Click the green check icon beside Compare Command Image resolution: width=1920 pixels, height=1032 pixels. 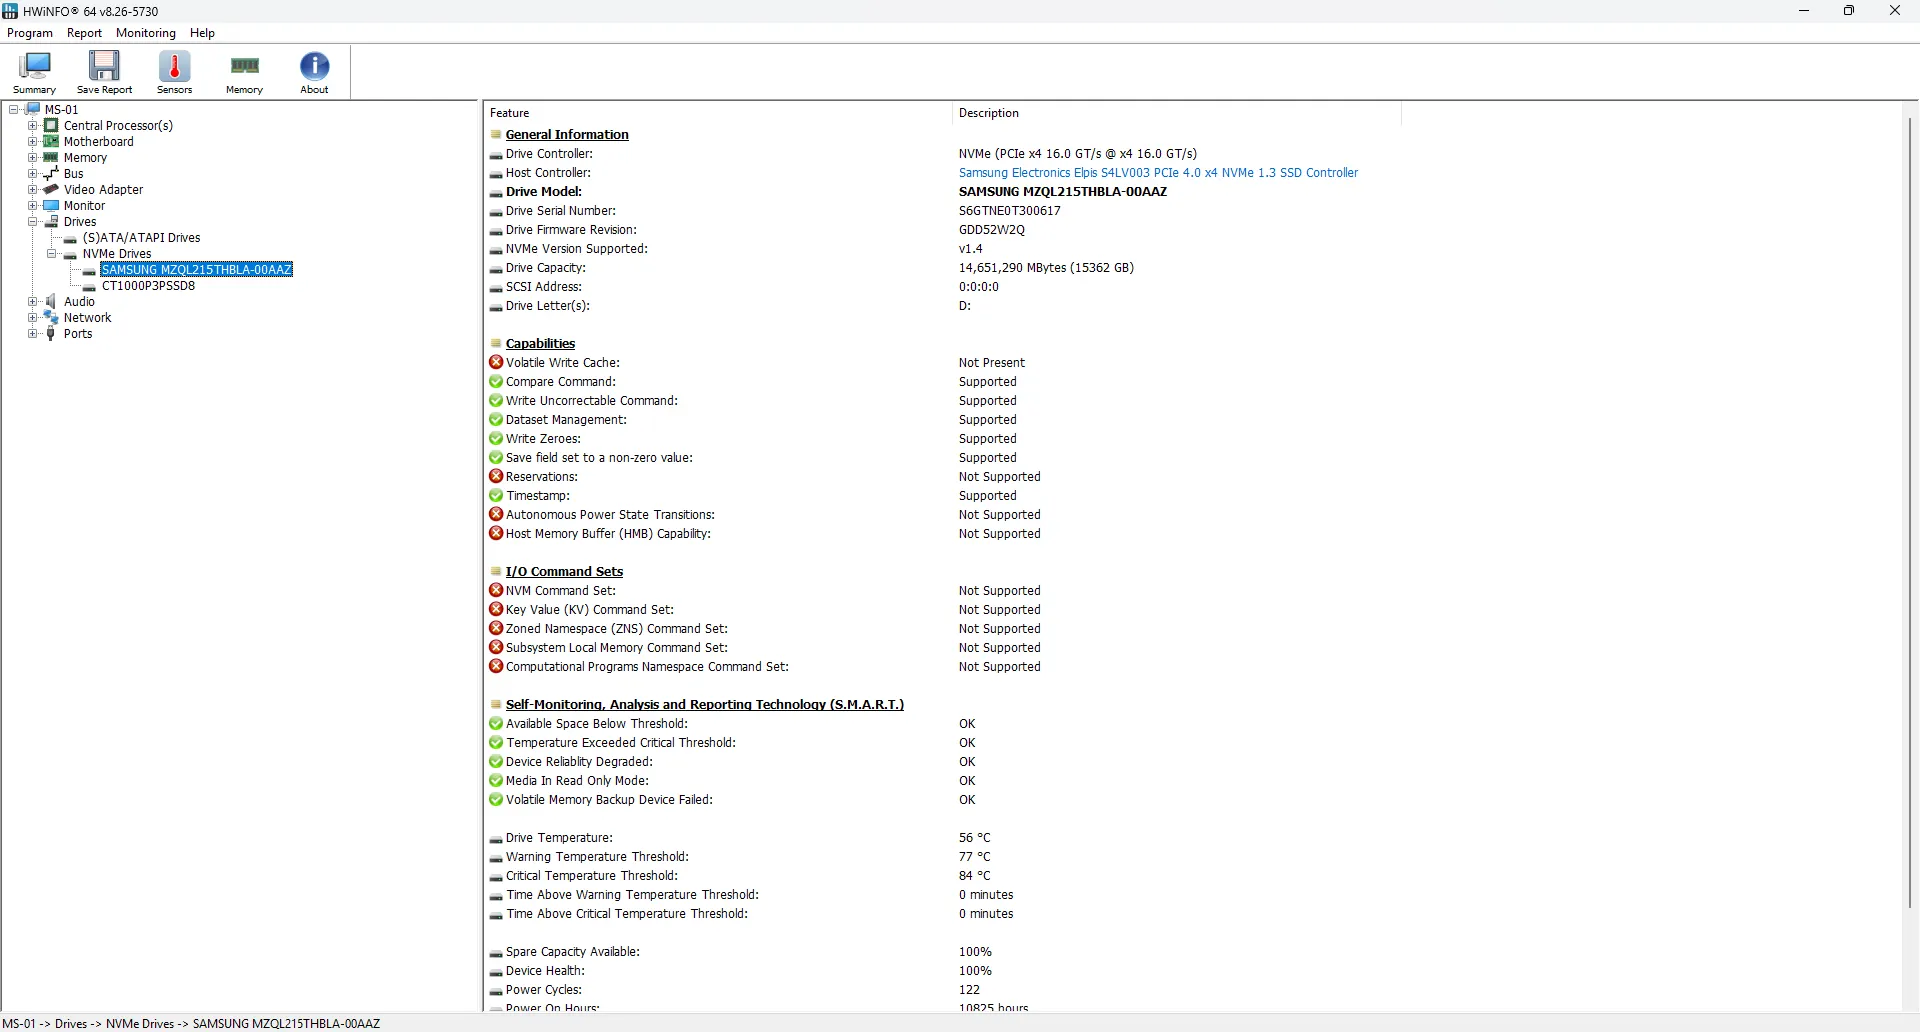click(496, 381)
